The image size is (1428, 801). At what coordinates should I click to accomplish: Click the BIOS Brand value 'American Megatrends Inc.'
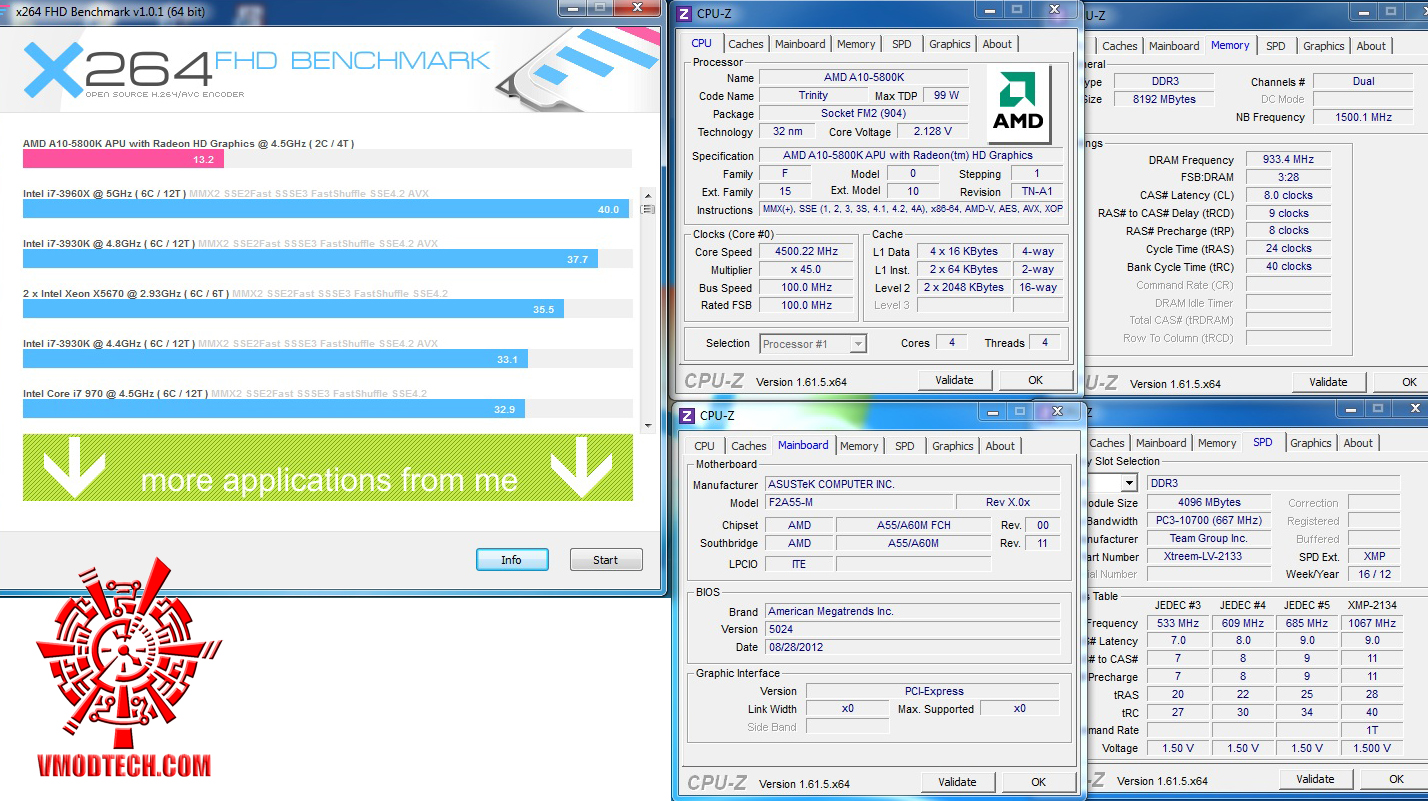pyautogui.click(x=913, y=612)
